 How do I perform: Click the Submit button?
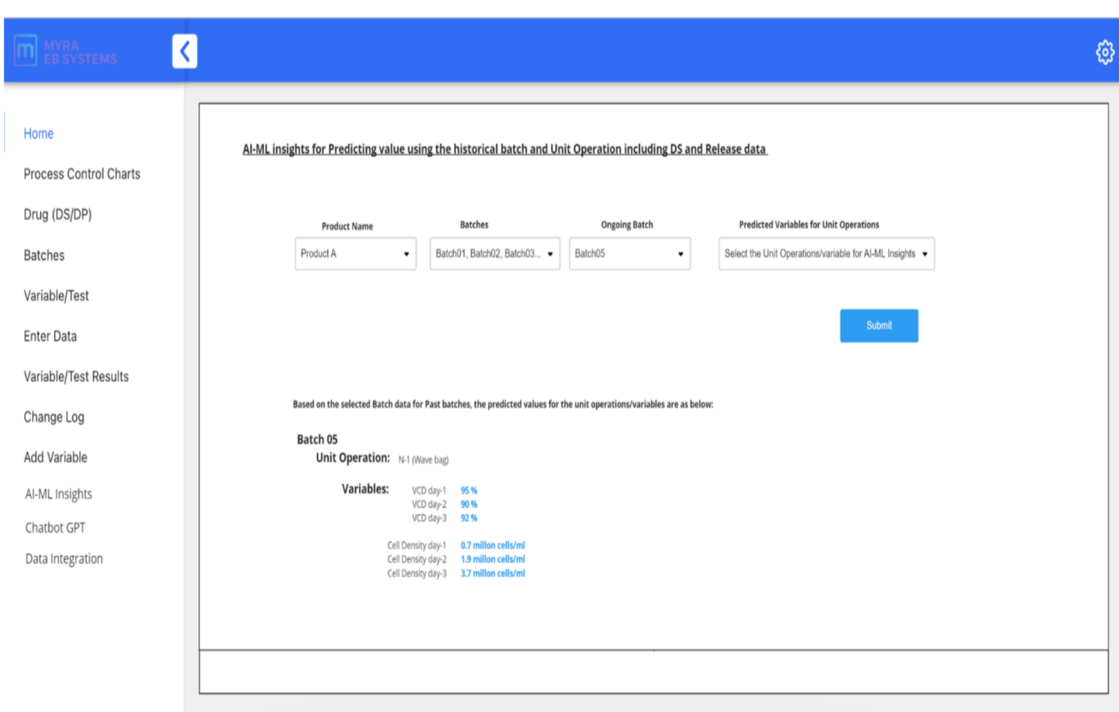pyautogui.click(x=879, y=325)
